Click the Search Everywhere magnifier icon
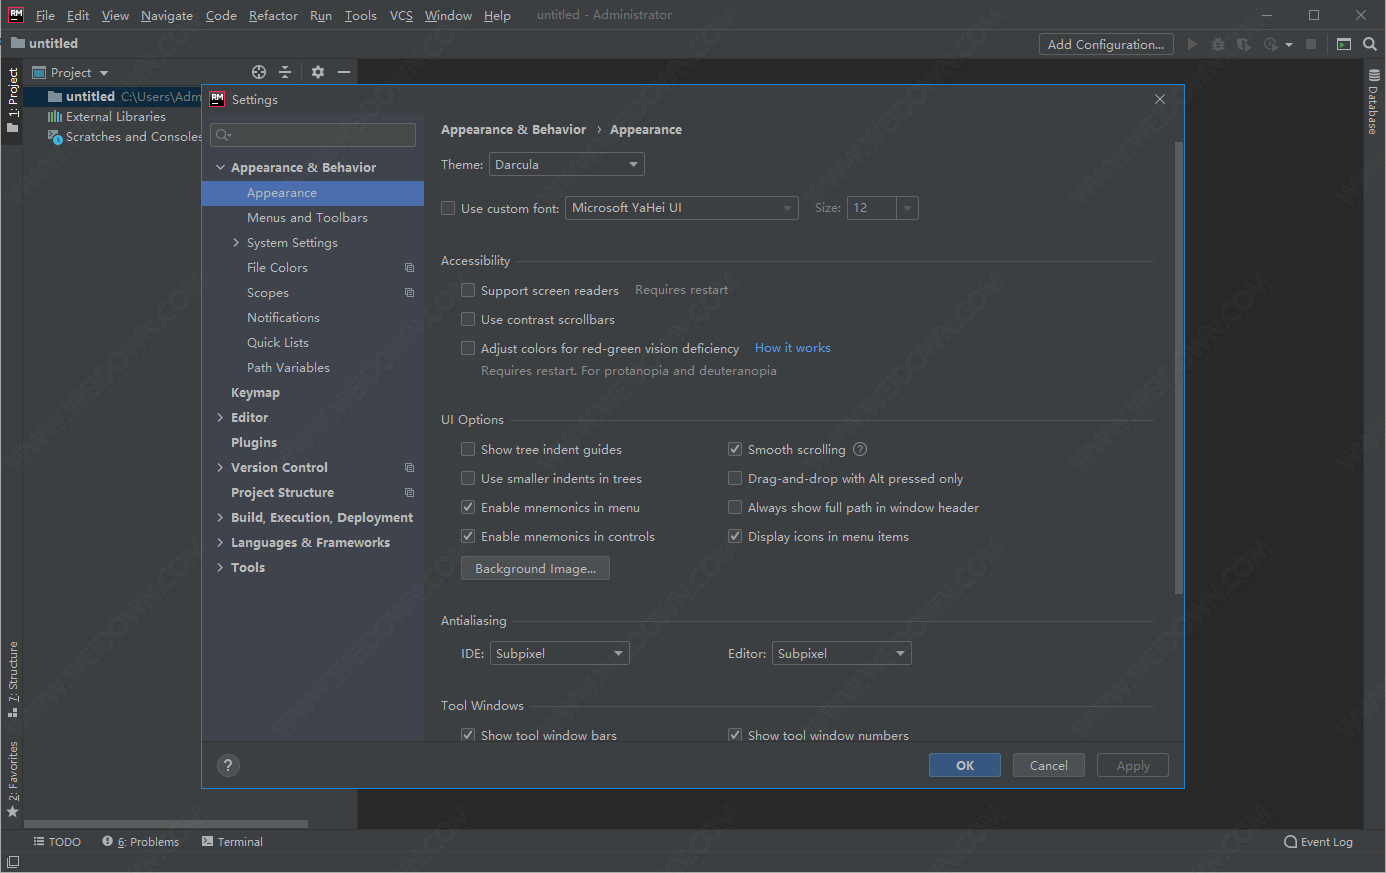Screen dimensions: 1386x873 pos(1370,44)
